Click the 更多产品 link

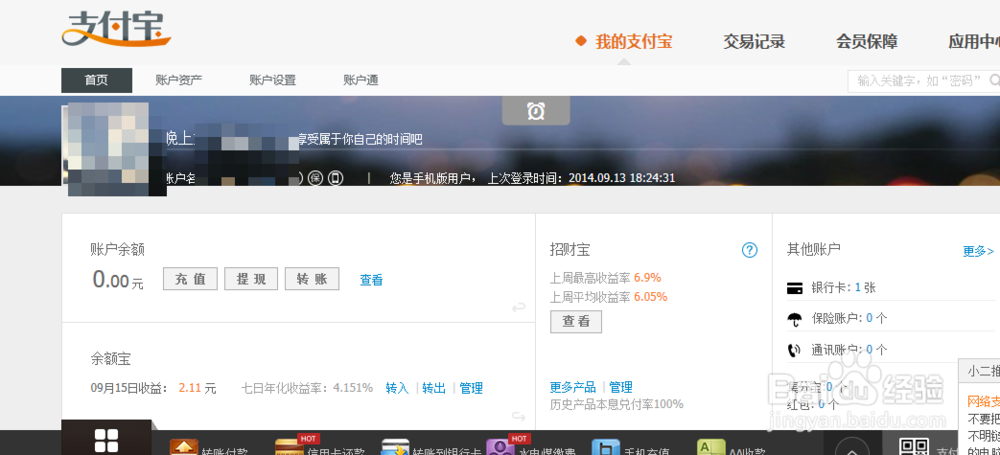point(573,387)
